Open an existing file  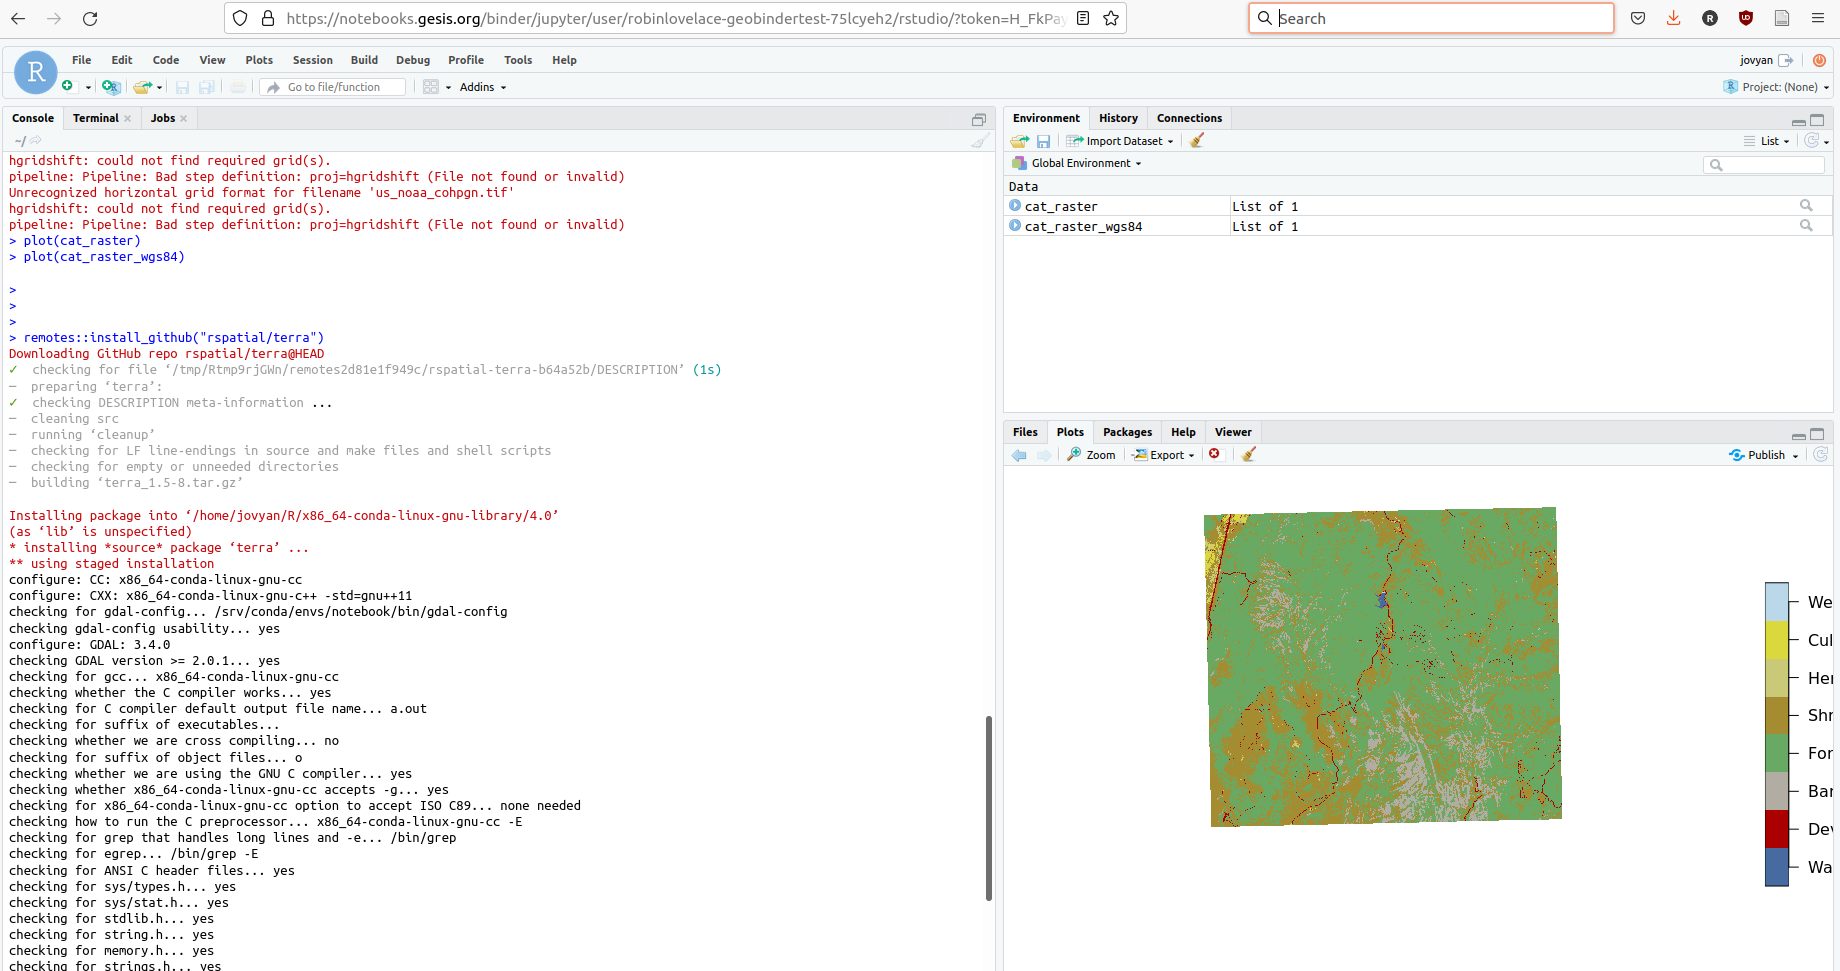tap(140, 87)
